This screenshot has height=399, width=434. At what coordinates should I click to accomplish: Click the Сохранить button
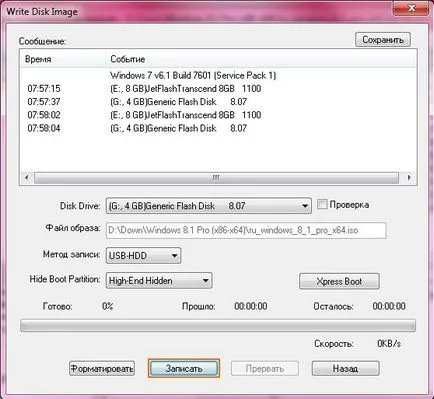(383, 40)
